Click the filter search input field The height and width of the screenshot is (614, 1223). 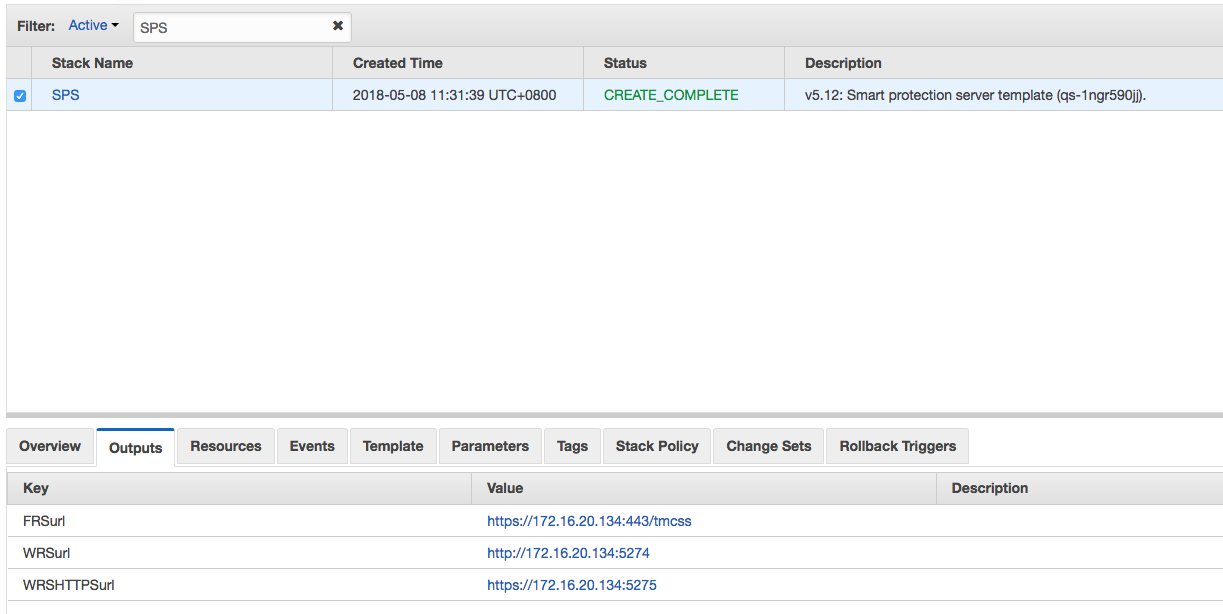click(230, 27)
